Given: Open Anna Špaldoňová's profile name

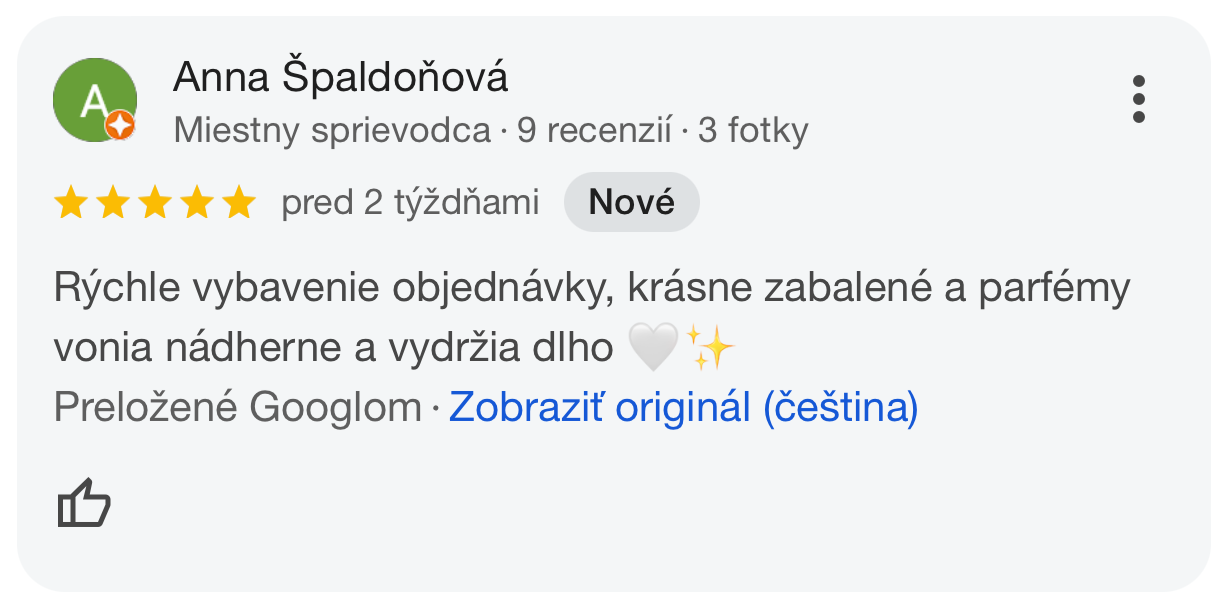Looking at the screenshot, I should pyautogui.click(x=341, y=78).
